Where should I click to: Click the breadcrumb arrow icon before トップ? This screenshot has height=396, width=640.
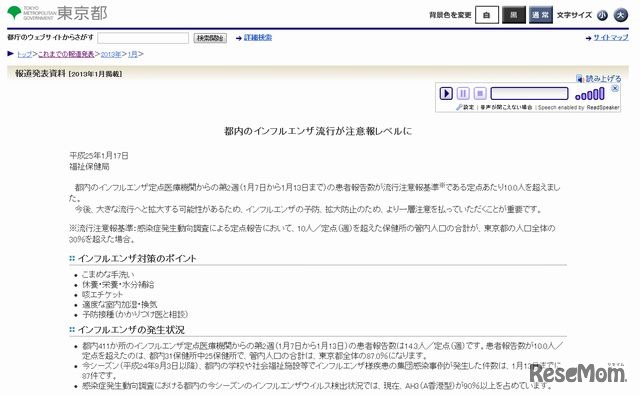click(x=11, y=53)
